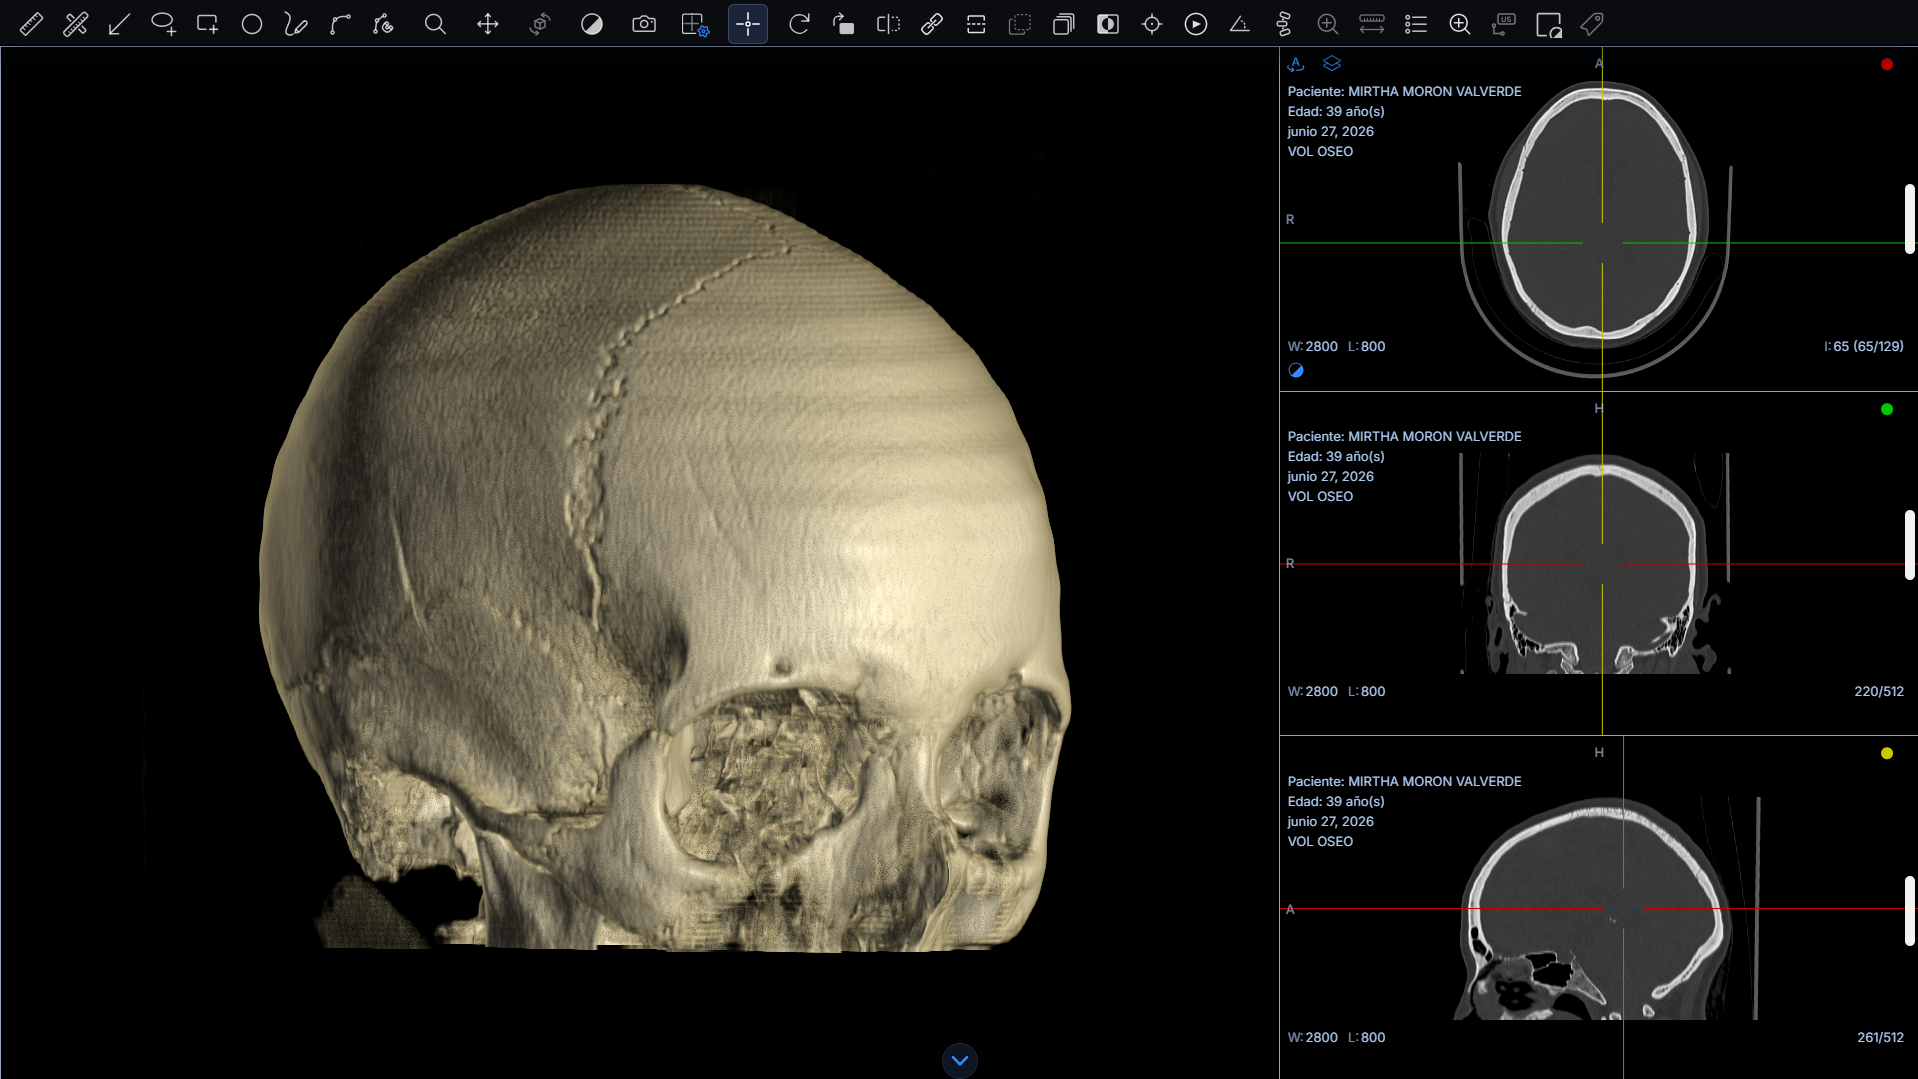Viewport: 1918px width, 1079px height.
Task: Toggle invert colors icon
Action: 1108,24
